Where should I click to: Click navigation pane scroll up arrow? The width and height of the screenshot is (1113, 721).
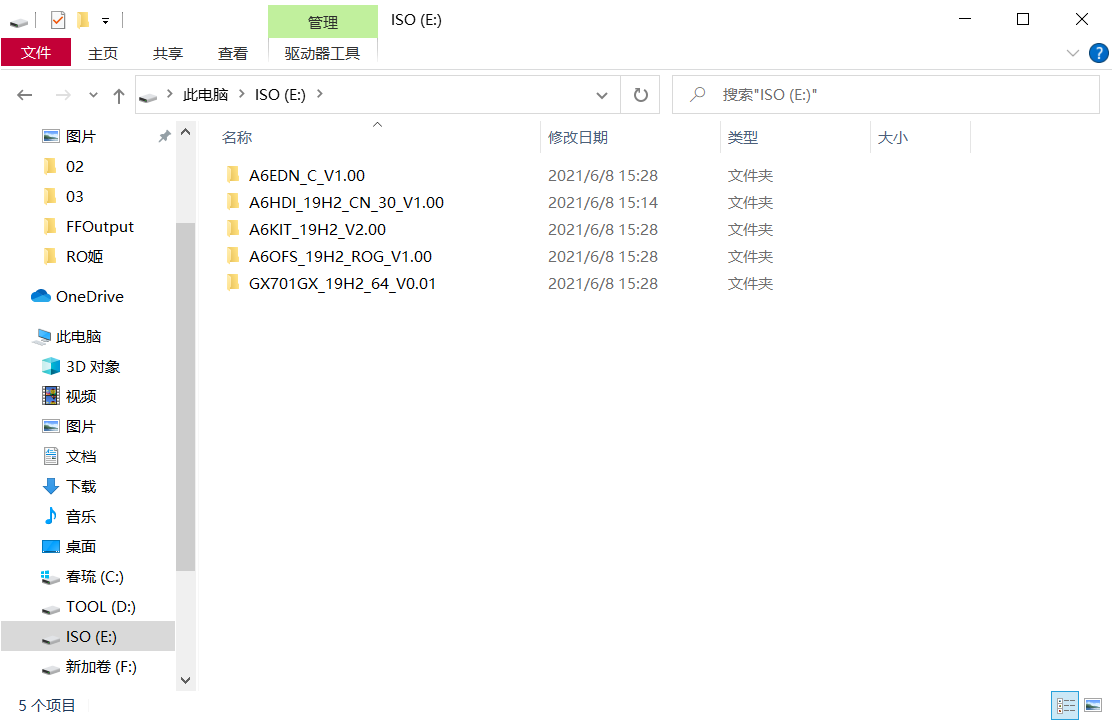185,132
